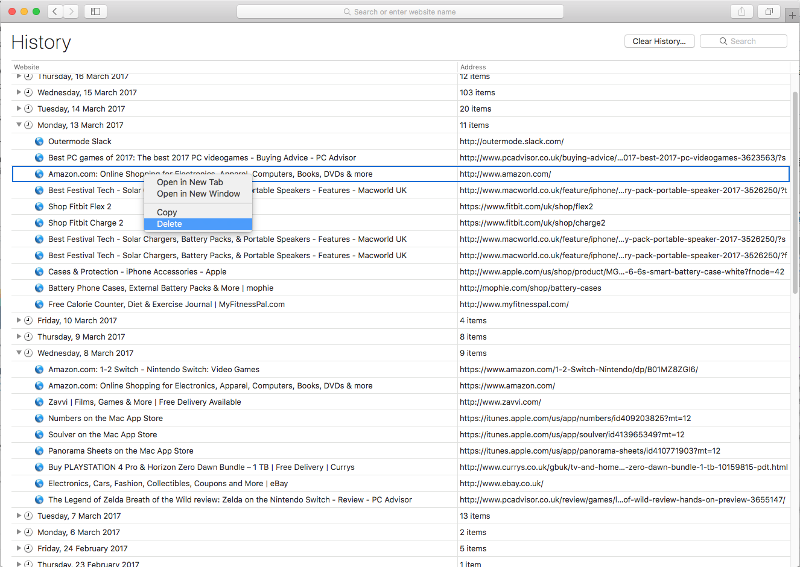Click the vertical scrollbar of history list
800x567 pixels.
795,192
